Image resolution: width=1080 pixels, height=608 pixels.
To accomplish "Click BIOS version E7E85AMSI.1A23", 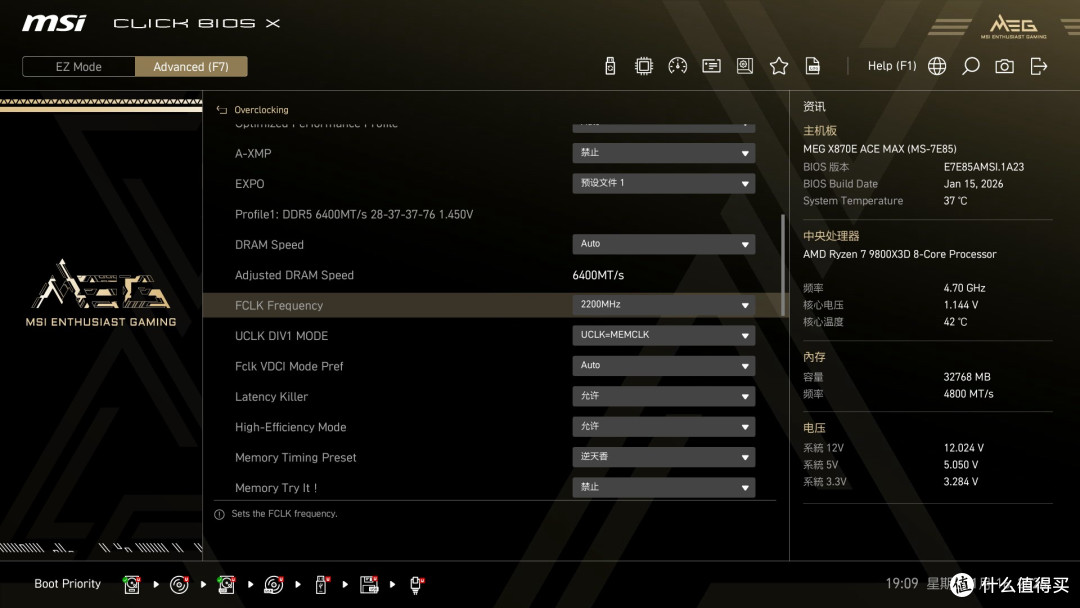I will (x=984, y=167).
